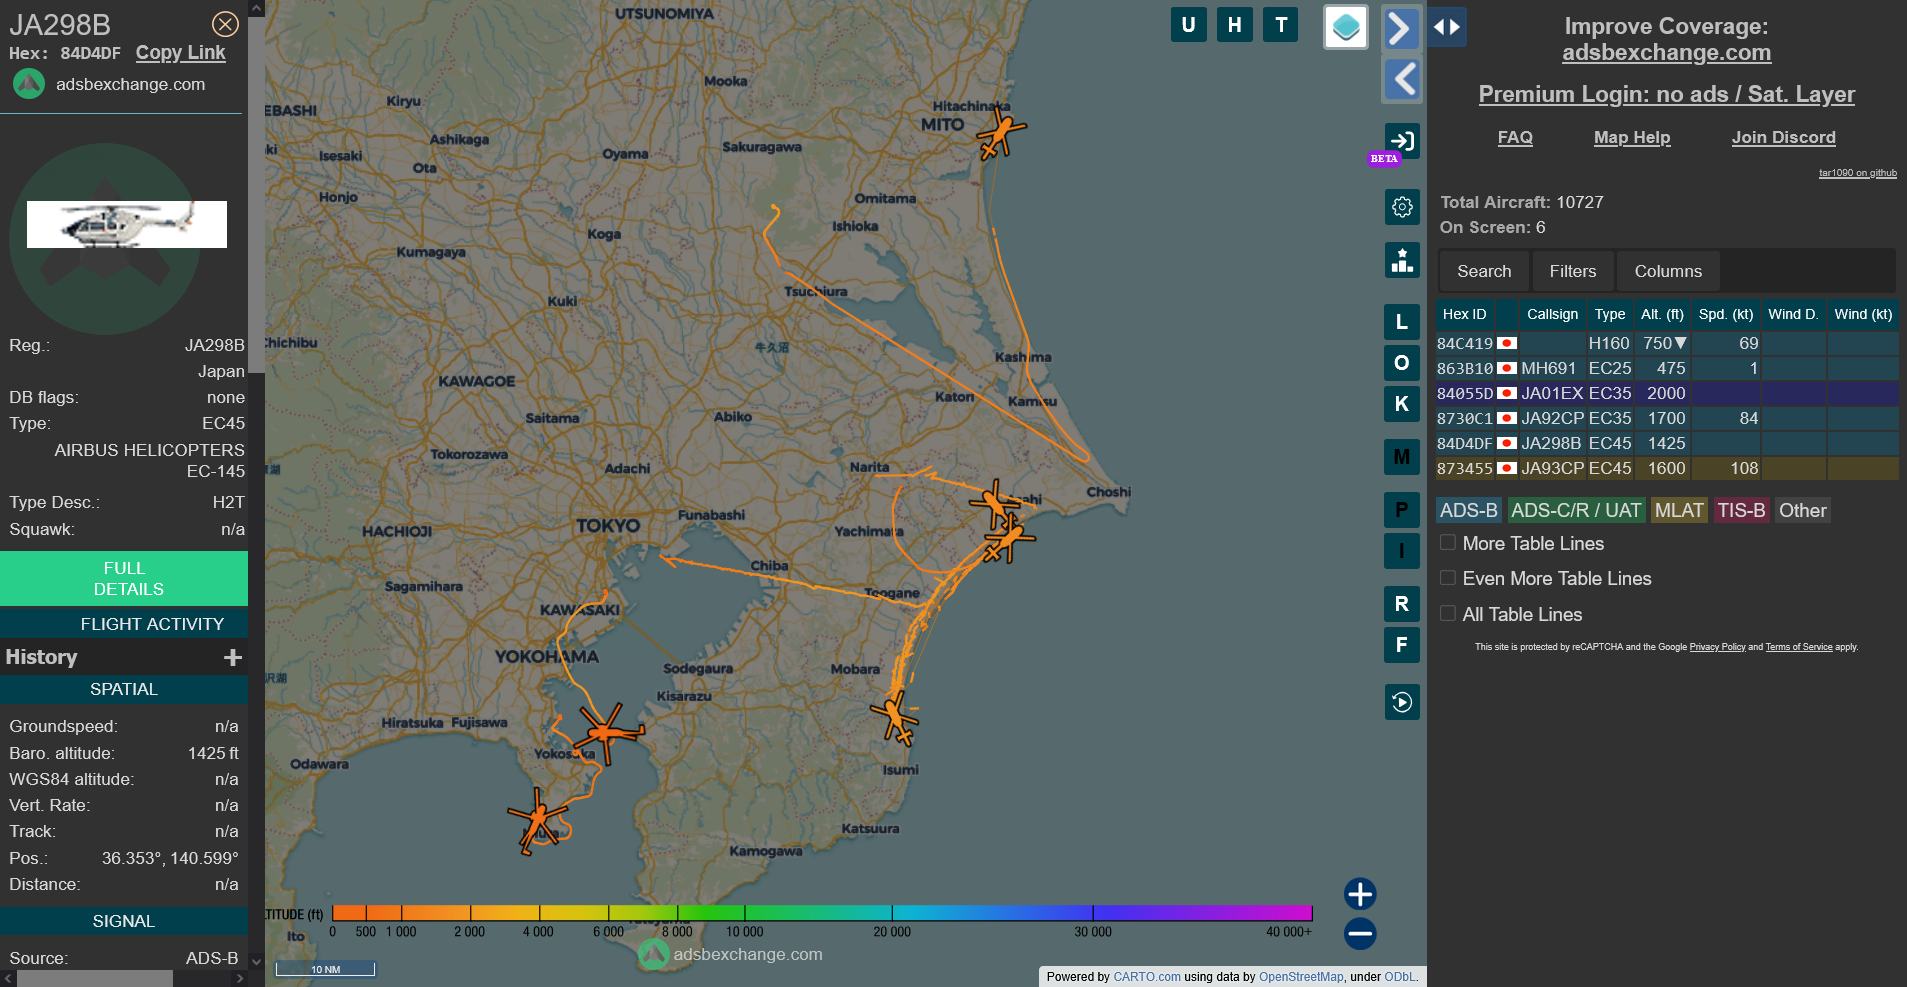Sort table by Hex ID column
Image resolution: width=1907 pixels, height=987 pixels.
(x=1464, y=314)
